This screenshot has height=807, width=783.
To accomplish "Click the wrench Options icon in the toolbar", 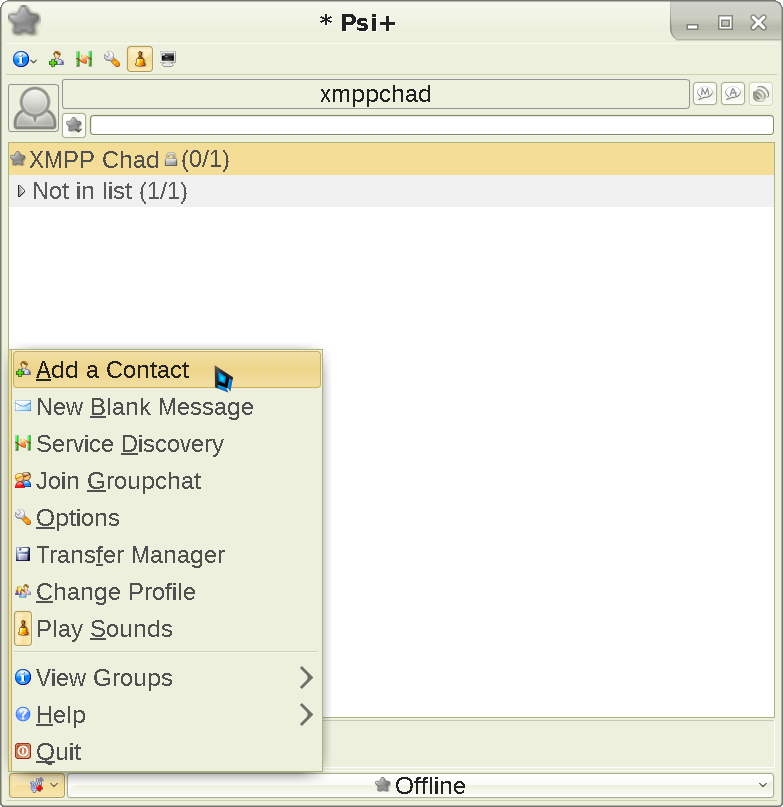I will coord(112,60).
